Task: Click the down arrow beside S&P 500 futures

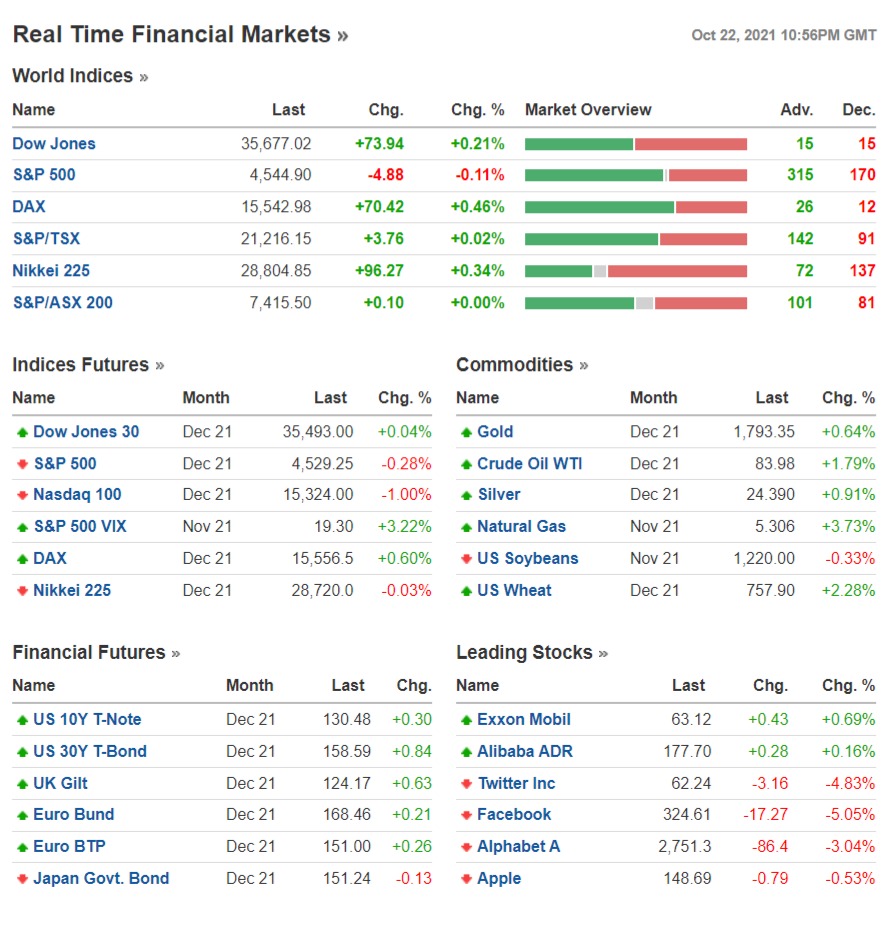Action: 22,464
